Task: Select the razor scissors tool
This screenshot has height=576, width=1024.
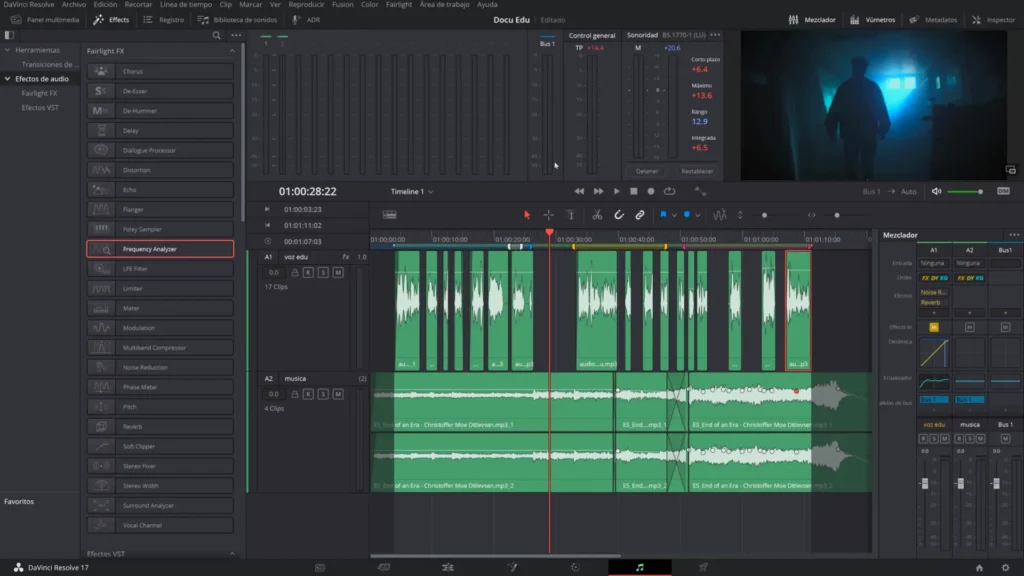Action: (x=597, y=215)
